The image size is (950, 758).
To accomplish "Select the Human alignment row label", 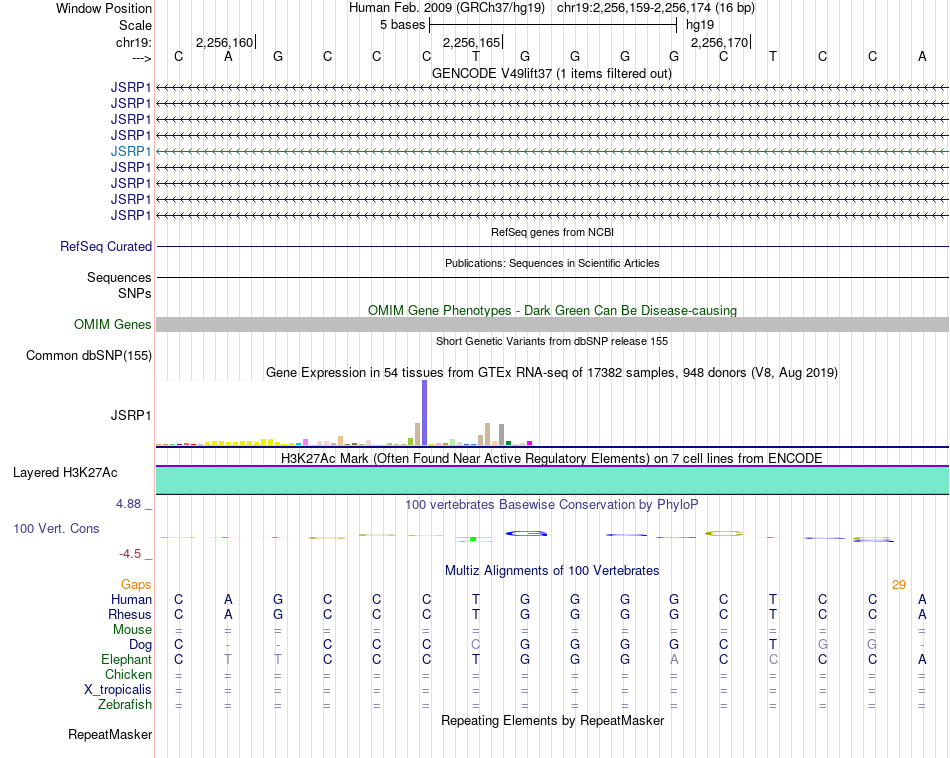I will [x=131, y=599].
